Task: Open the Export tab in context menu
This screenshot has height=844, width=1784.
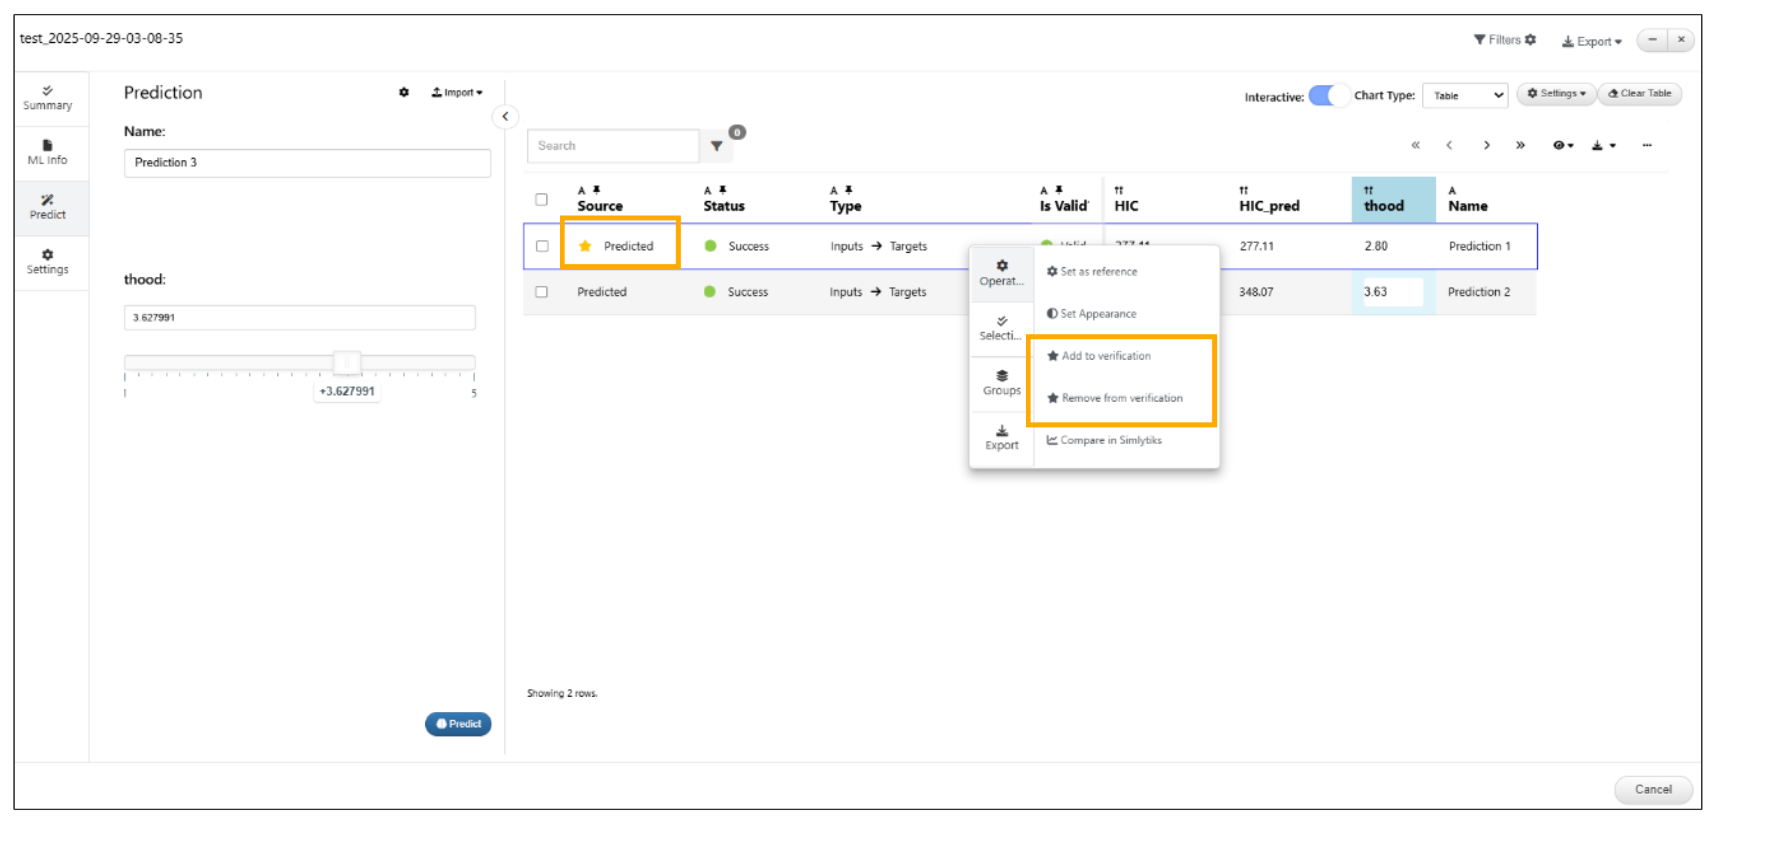Action: 1001,438
